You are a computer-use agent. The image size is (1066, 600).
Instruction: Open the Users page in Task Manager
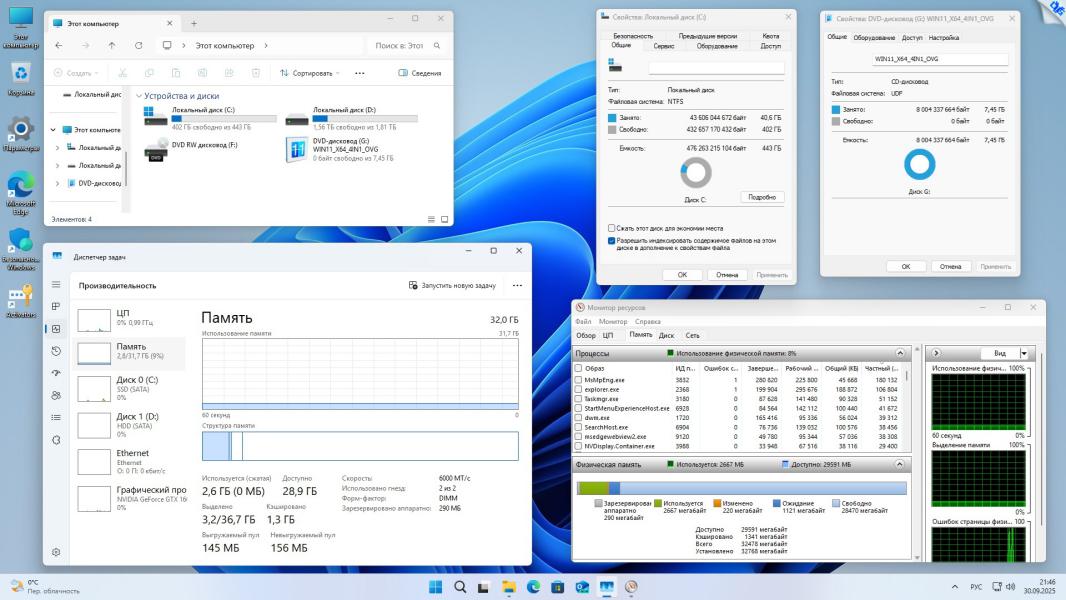(56, 395)
